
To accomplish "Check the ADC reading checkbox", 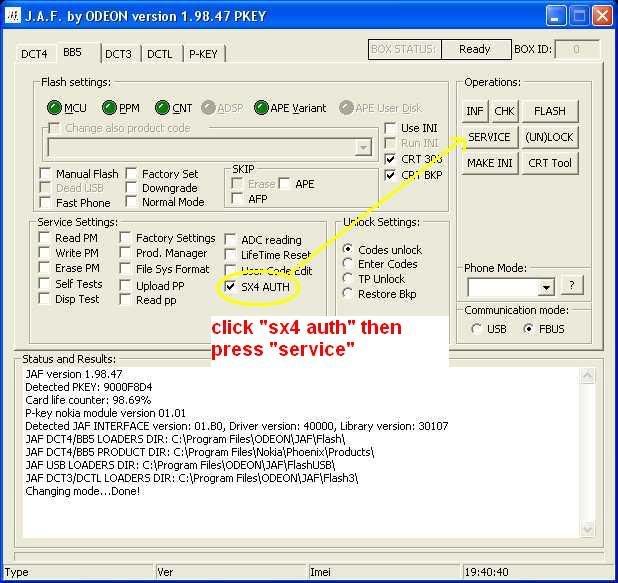I will [230, 239].
